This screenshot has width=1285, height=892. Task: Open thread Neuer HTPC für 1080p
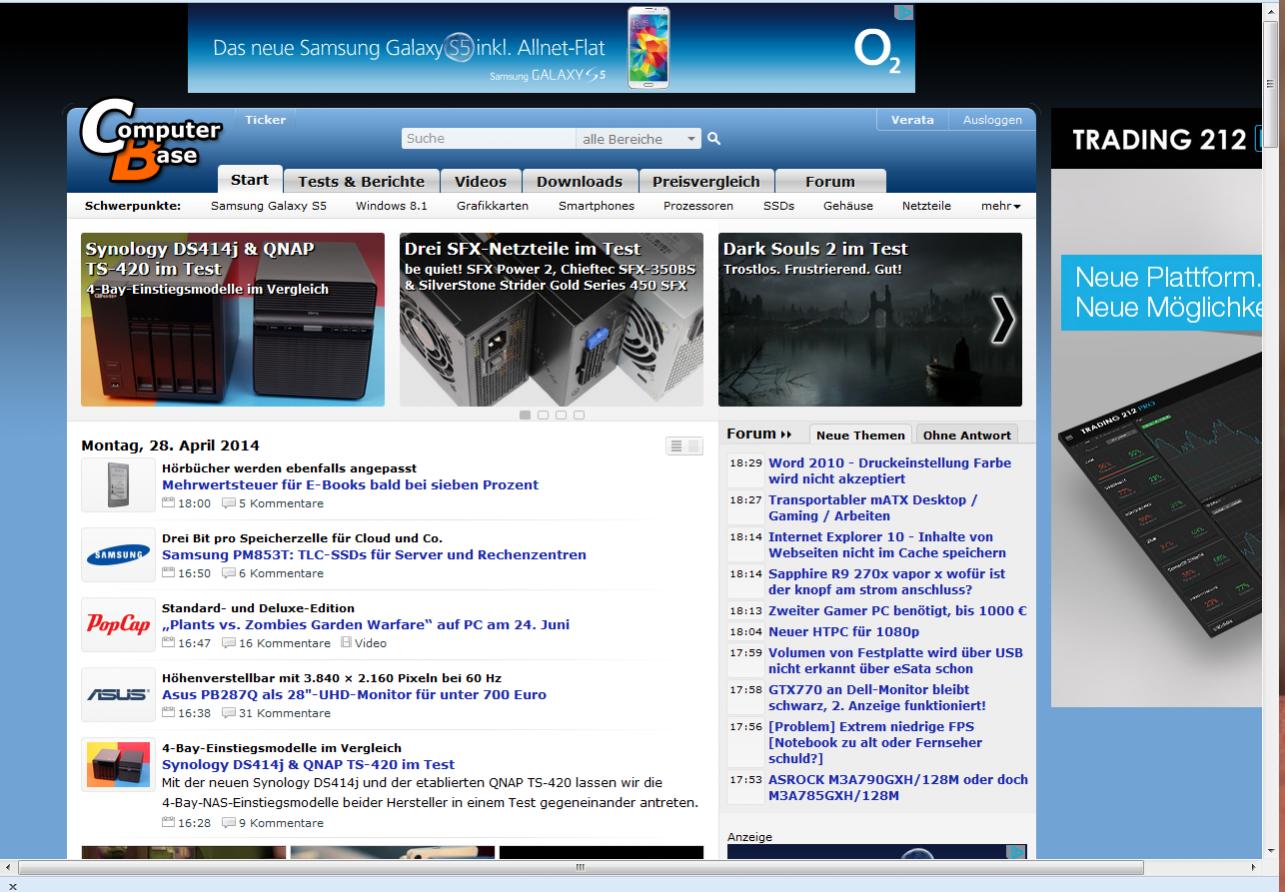pyautogui.click(x=843, y=632)
